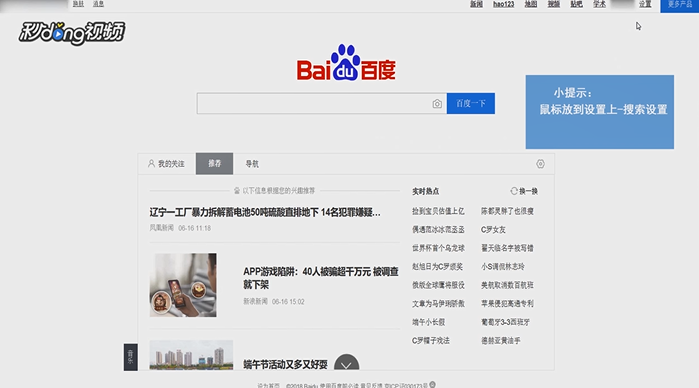Open hot topic 小S调侃林志玲

pos(503,266)
